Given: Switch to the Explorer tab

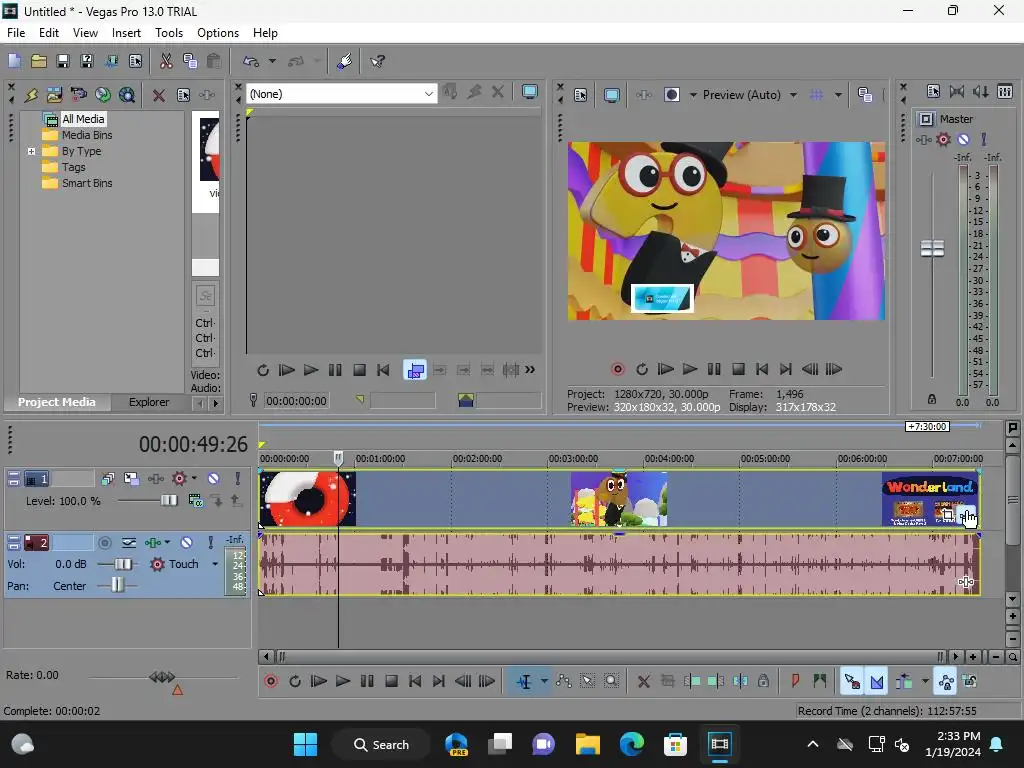Looking at the screenshot, I should tap(149, 402).
